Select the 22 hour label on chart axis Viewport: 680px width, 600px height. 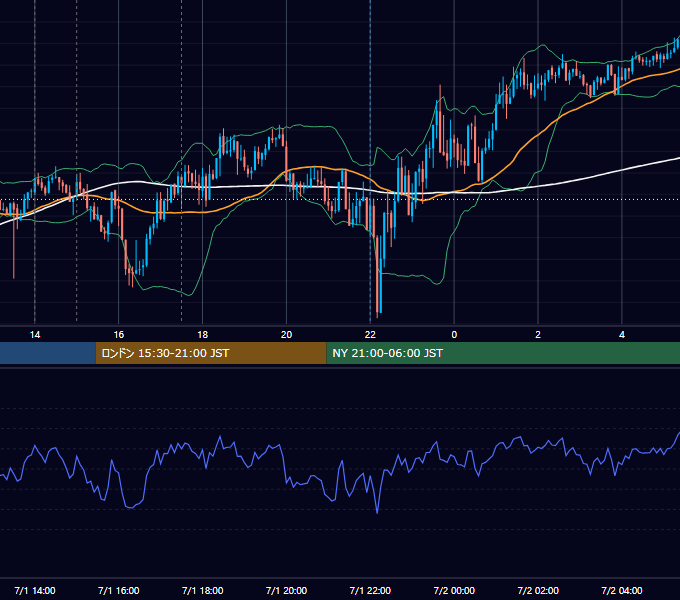[370, 335]
